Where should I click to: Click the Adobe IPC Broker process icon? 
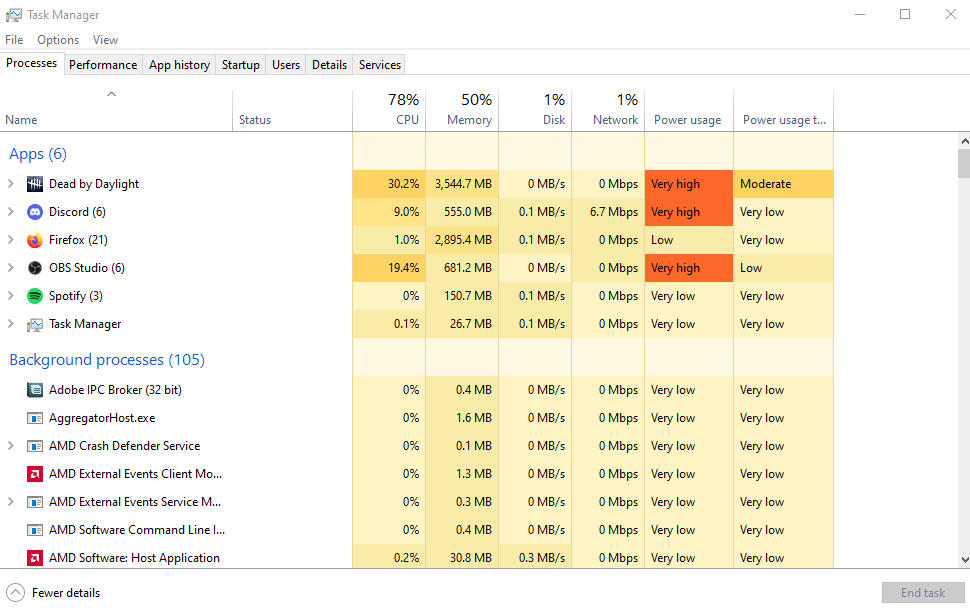[x=35, y=390]
